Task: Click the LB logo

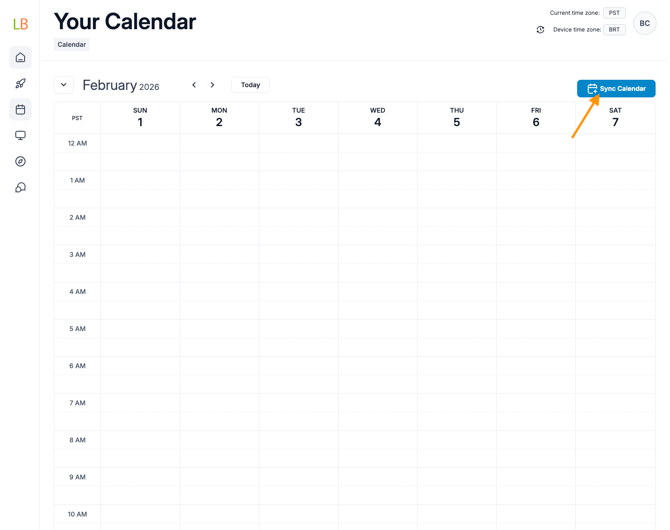Action: (x=20, y=23)
